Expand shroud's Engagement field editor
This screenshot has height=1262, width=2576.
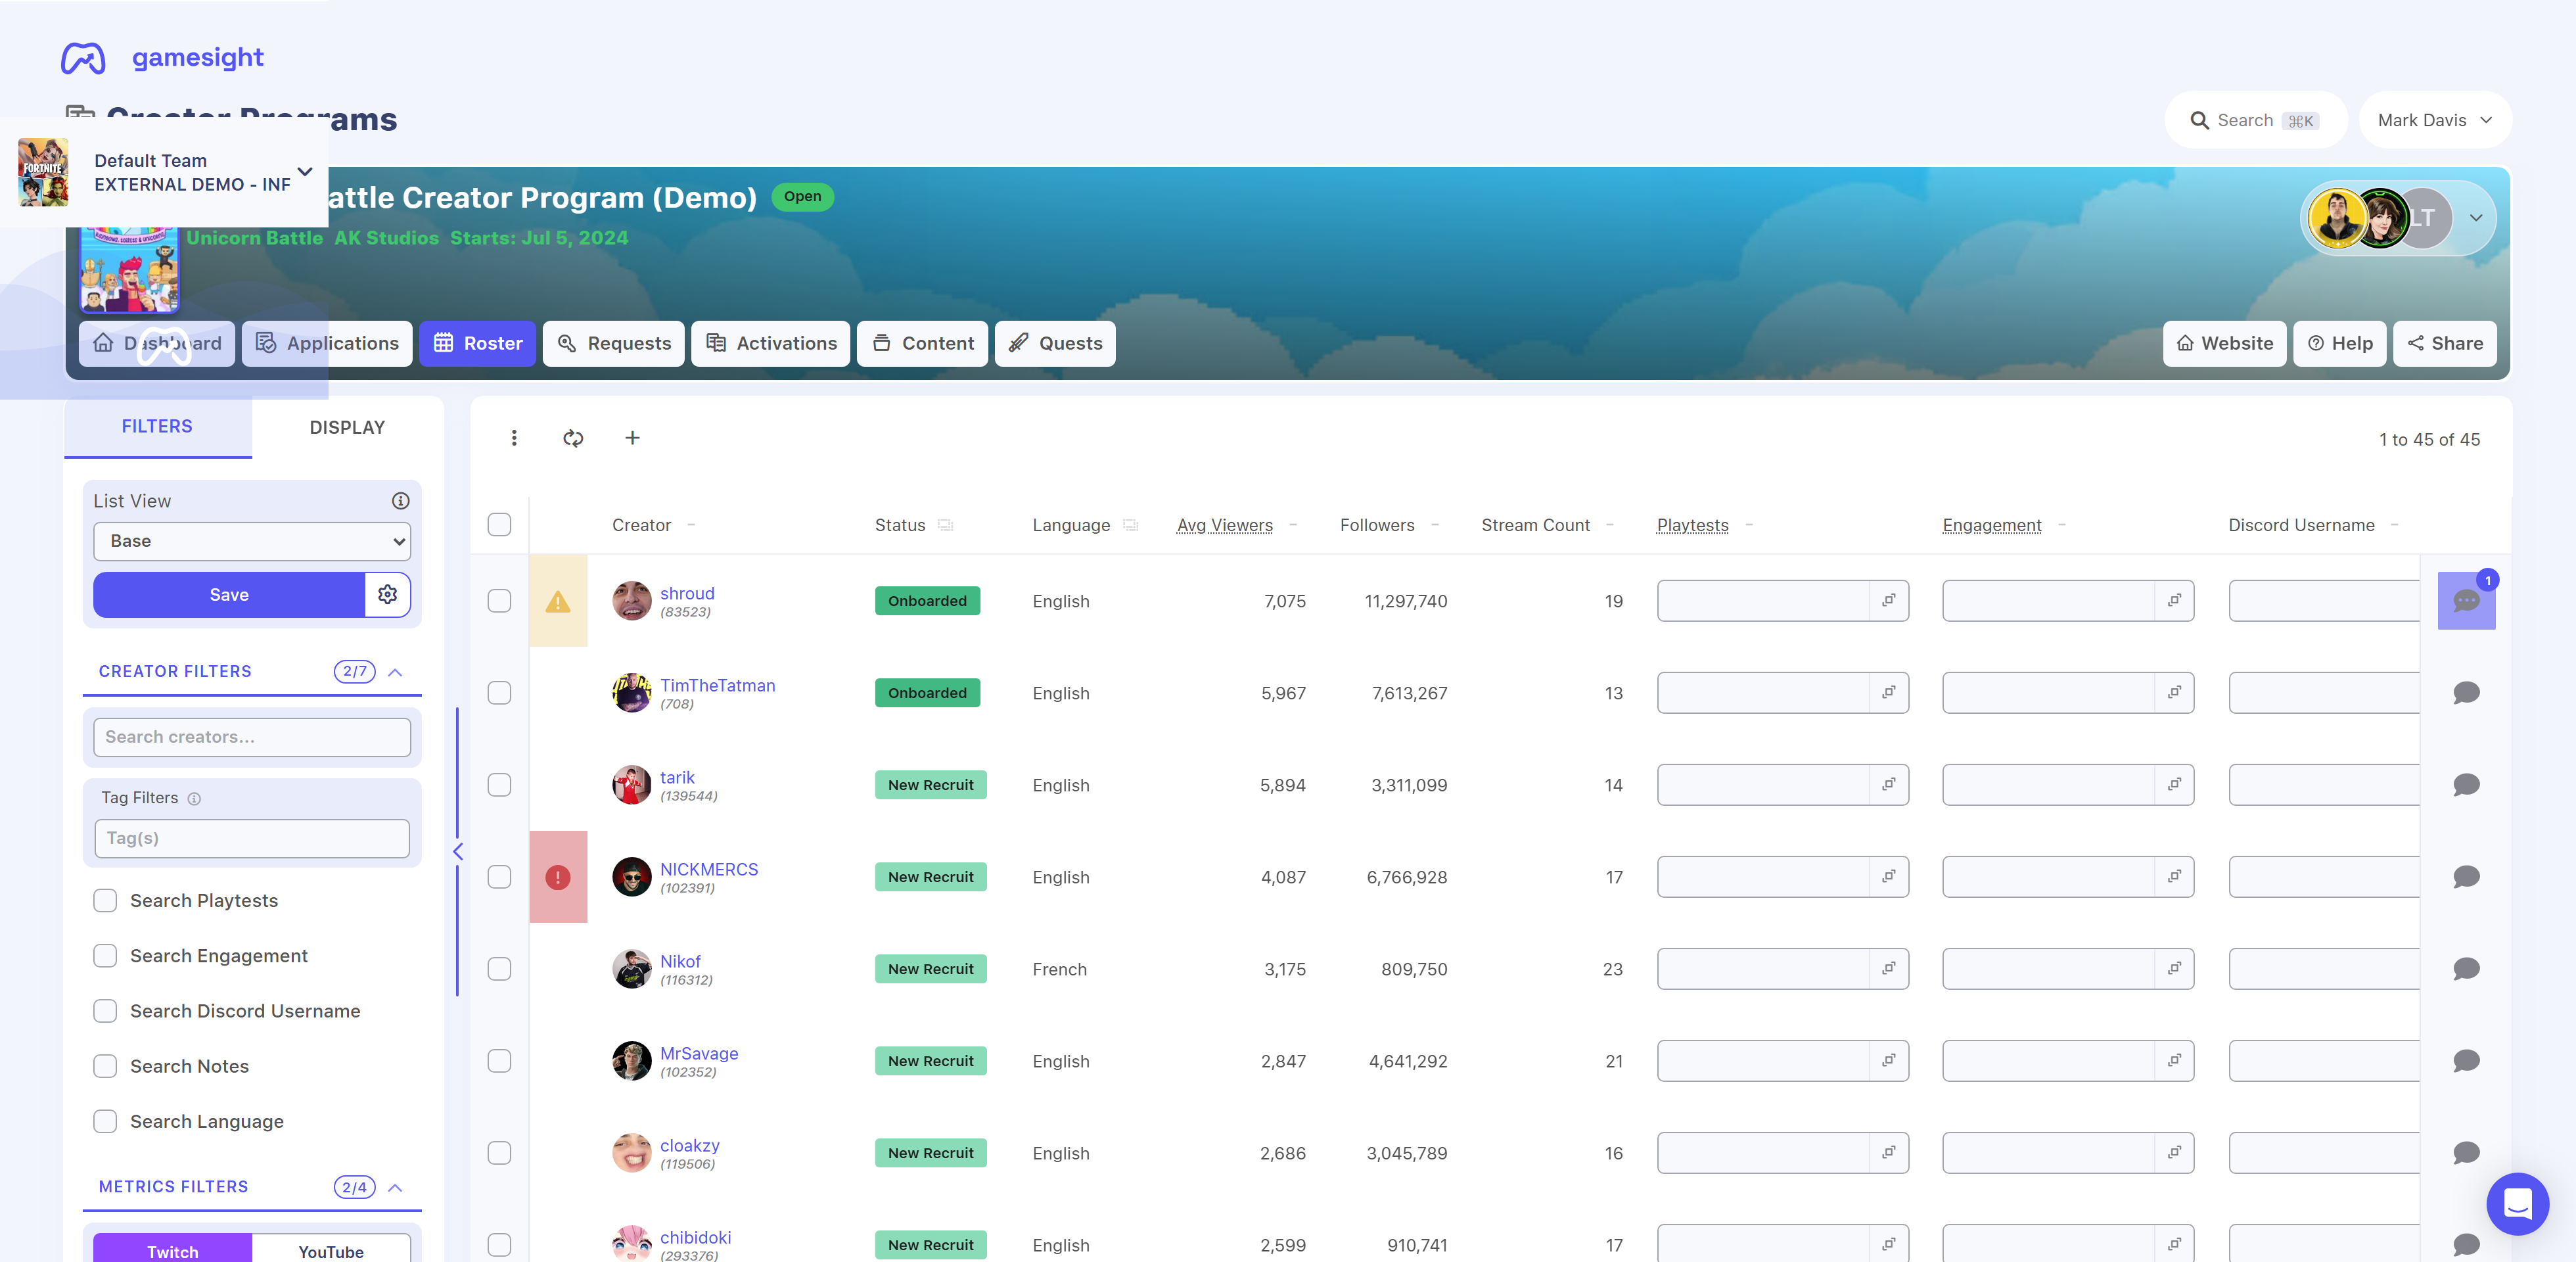(2174, 600)
